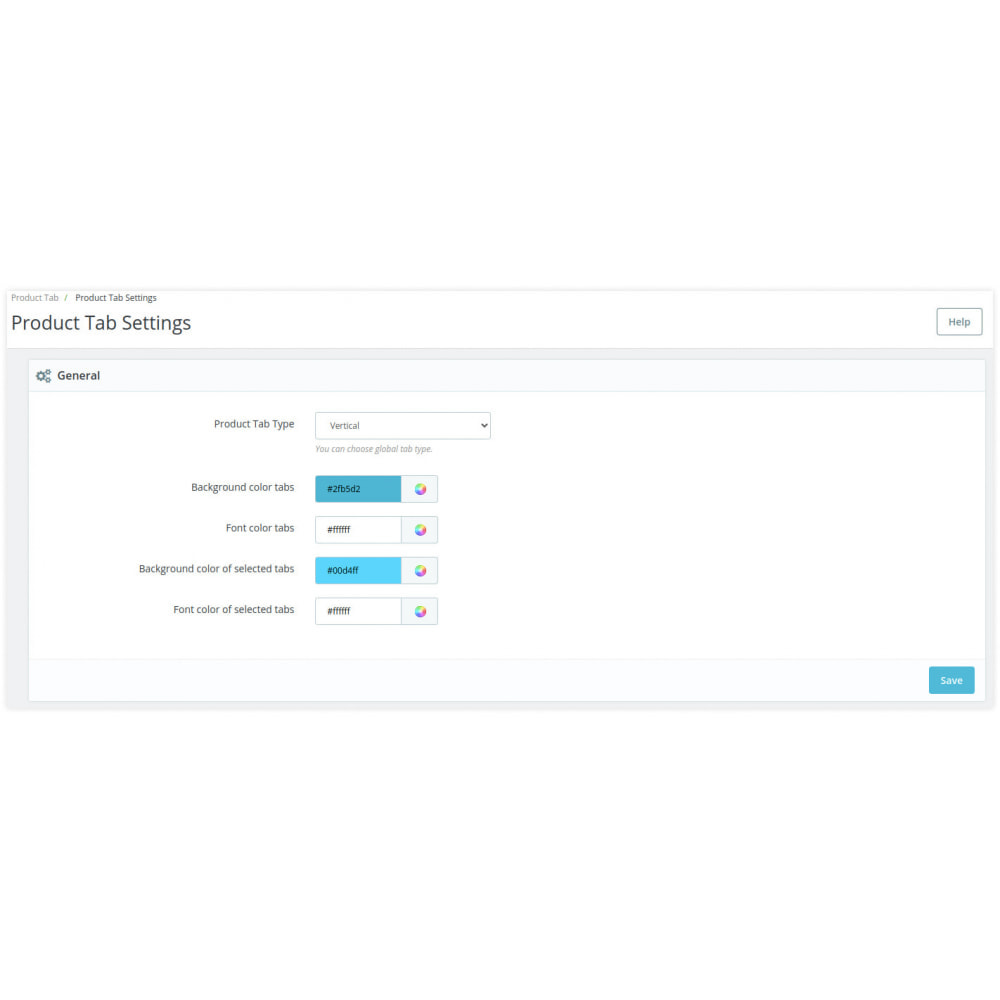1000x1000 pixels.
Task: Click the #2fb5d2 background color field
Action: click(x=358, y=489)
